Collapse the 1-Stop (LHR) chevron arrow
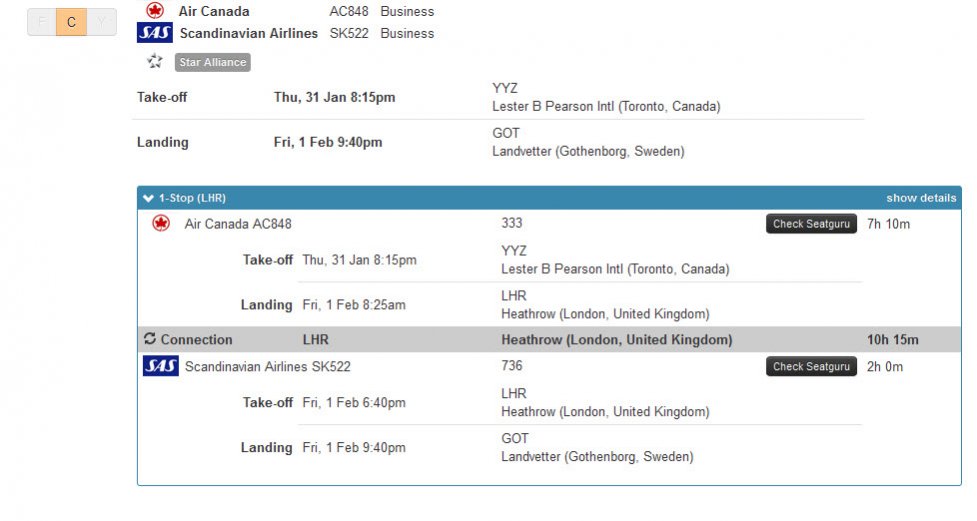This screenshot has height=521, width=977. [x=148, y=198]
